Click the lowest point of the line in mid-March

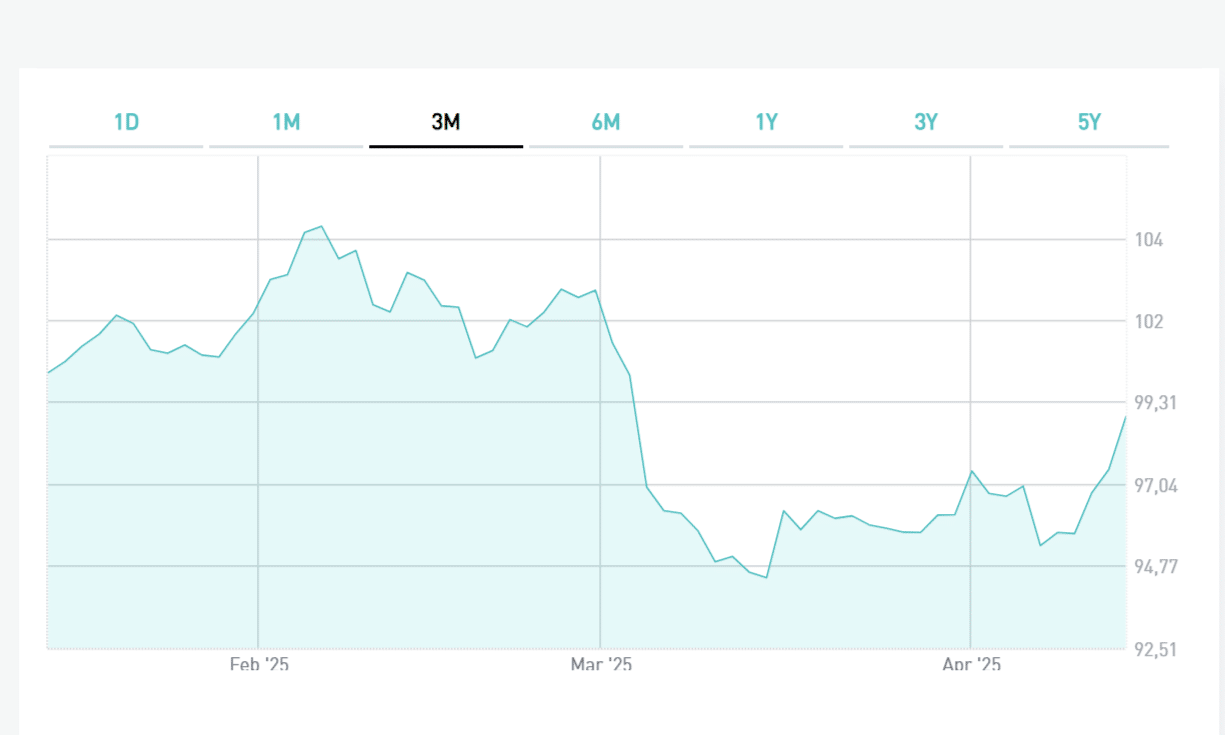point(766,578)
